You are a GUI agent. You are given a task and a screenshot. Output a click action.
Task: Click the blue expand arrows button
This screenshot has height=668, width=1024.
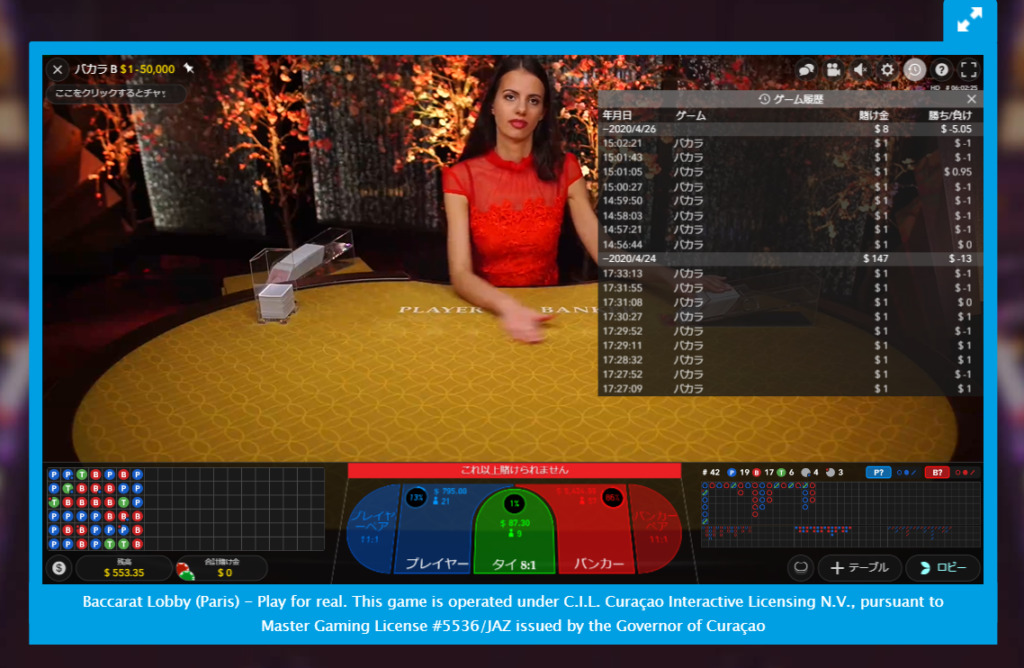tap(970, 20)
